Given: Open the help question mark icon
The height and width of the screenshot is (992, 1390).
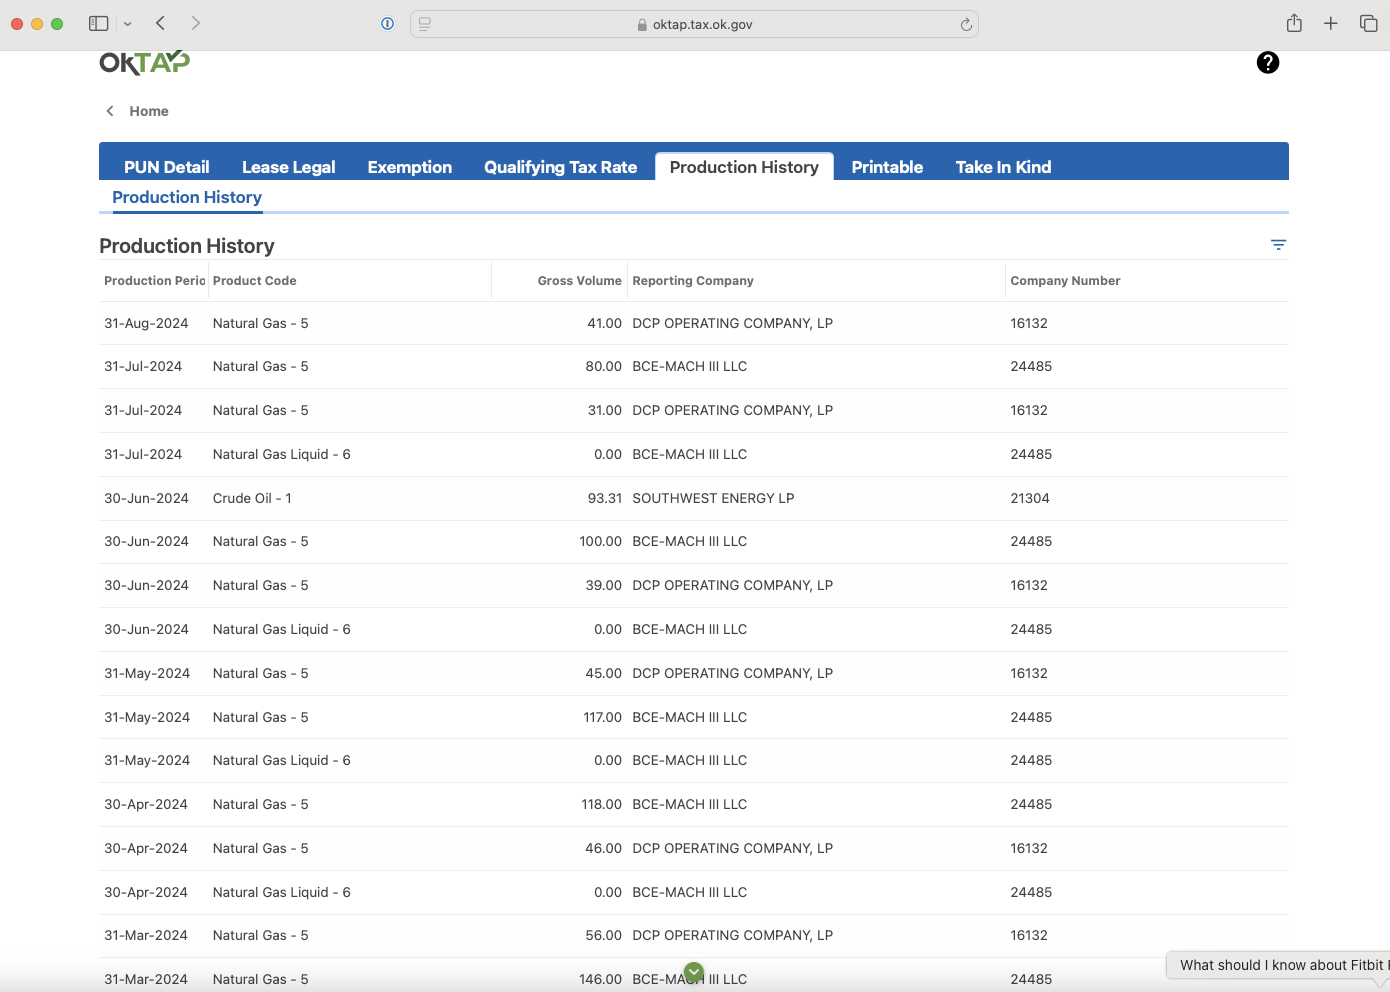Looking at the screenshot, I should pos(1267,63).
